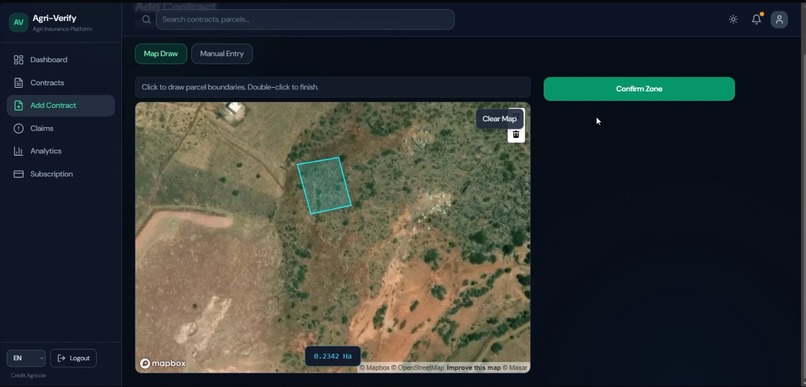Screen dimensions: 806x387
Task: Select Add Contract in sidebar
Action: coord(61,105)
